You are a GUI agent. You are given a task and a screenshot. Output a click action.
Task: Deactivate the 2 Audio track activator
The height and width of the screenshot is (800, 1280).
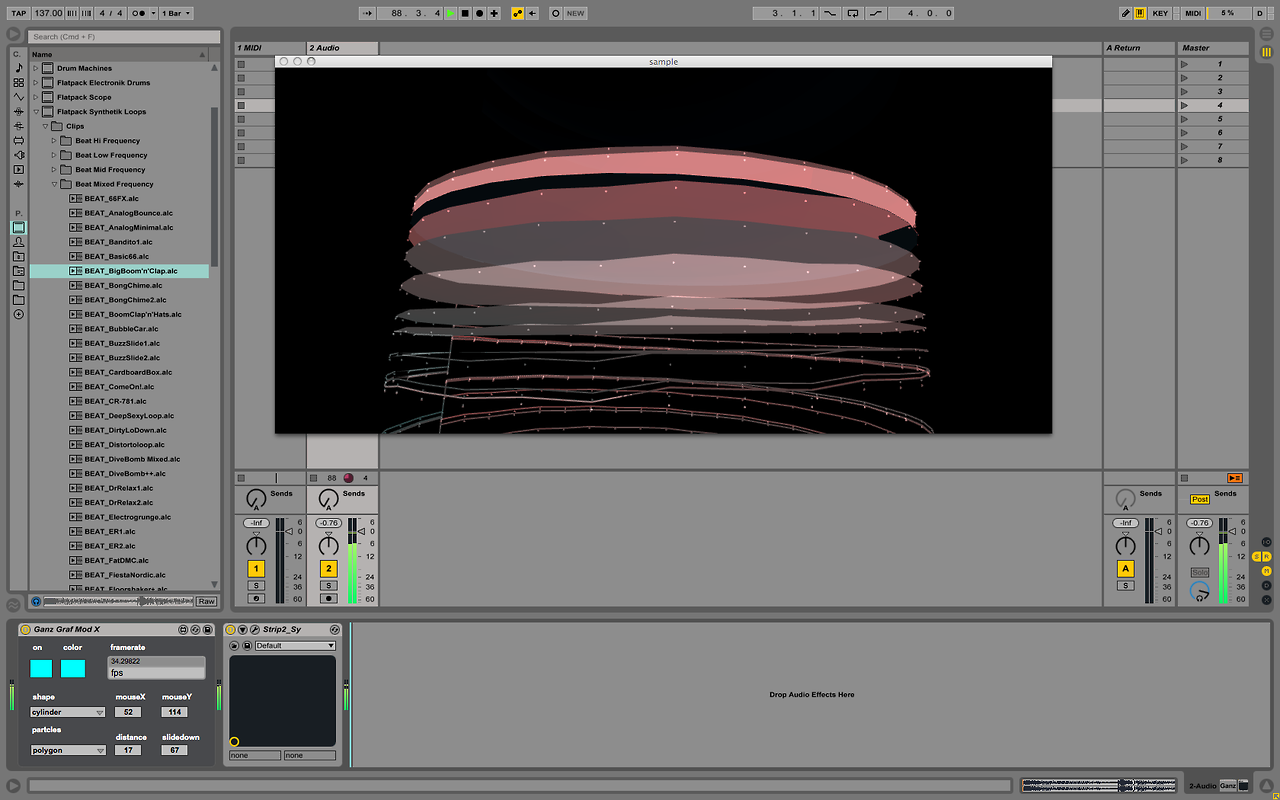(328, 568)
